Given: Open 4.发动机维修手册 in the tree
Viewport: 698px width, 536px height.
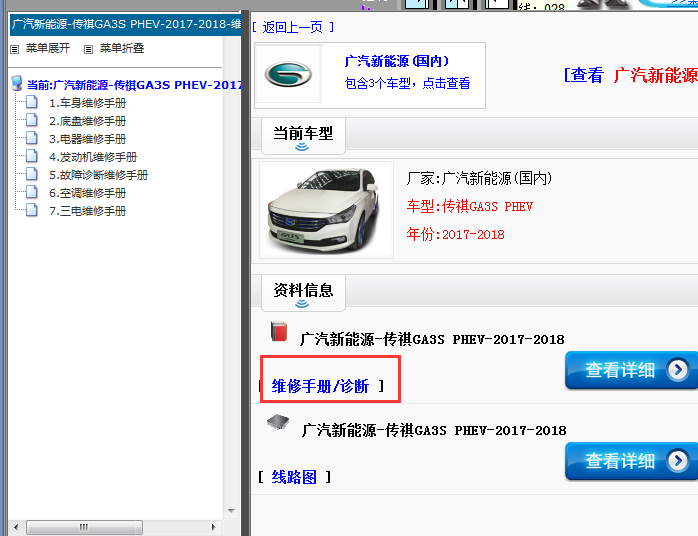Looking at the screenshot, I should (x=93, y=157).
